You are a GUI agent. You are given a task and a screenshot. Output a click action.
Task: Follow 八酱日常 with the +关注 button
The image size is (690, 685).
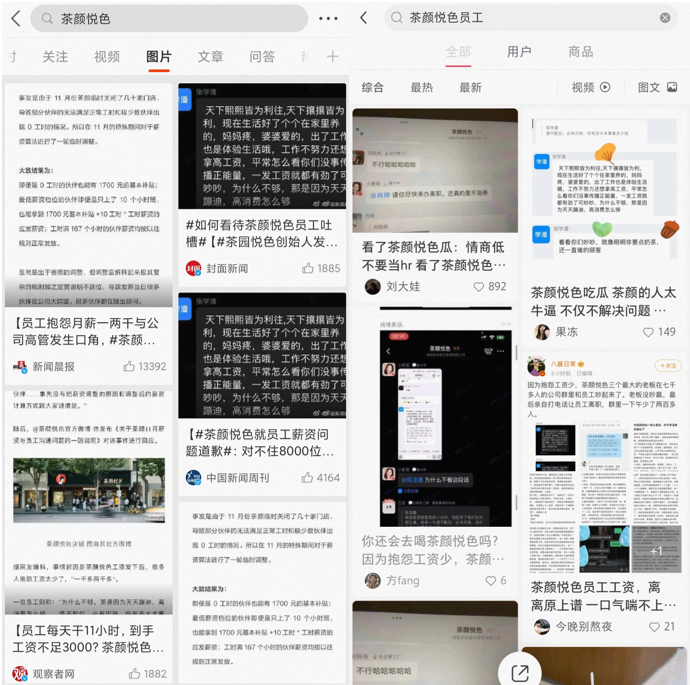point(668,366)
